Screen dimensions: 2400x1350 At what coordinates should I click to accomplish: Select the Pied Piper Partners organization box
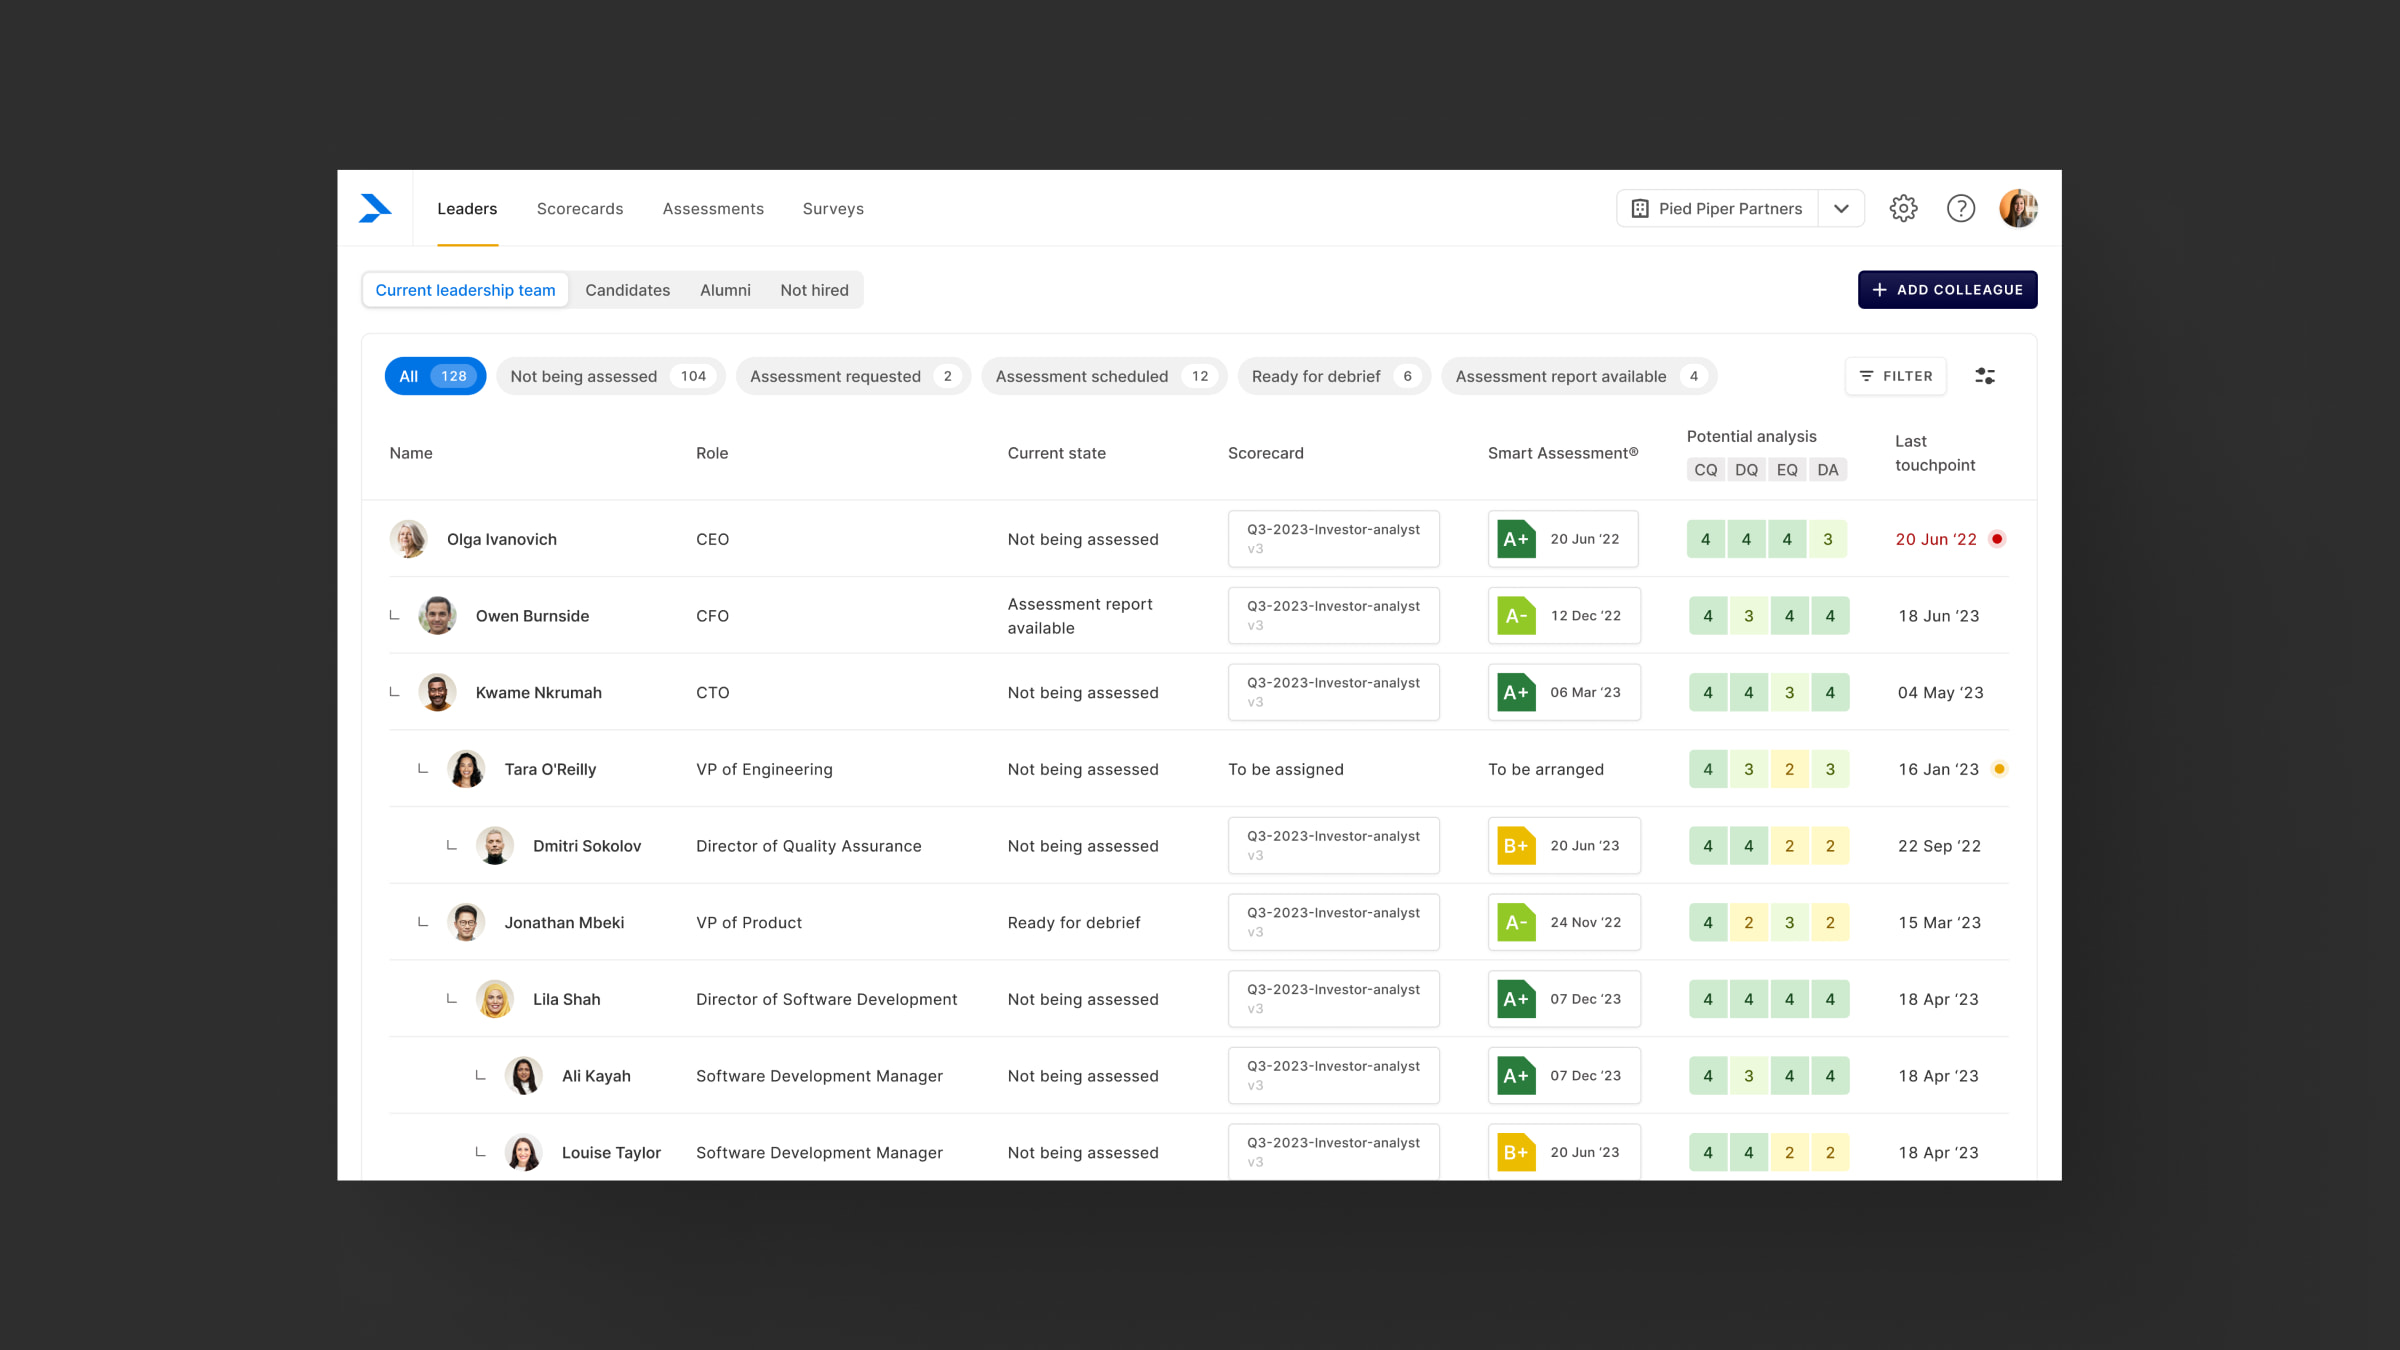point(1718,208)
